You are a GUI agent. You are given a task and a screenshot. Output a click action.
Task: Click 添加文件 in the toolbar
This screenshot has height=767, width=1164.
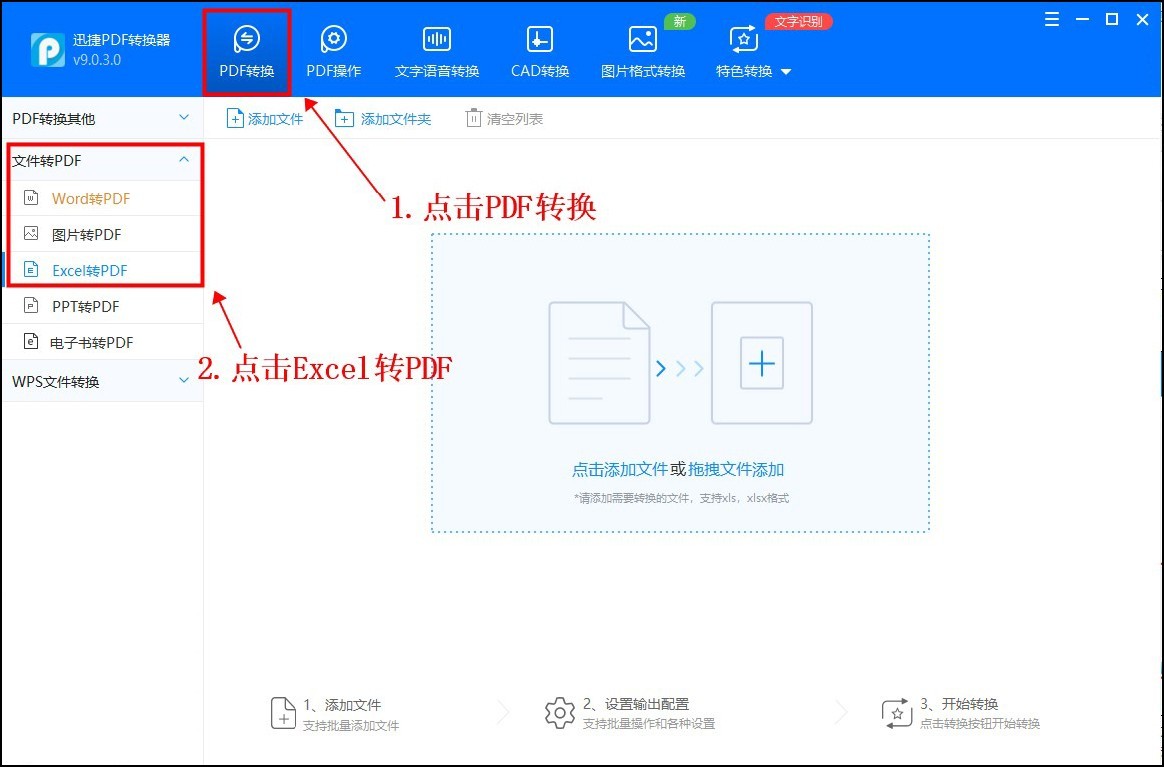(x=264, y=117)
